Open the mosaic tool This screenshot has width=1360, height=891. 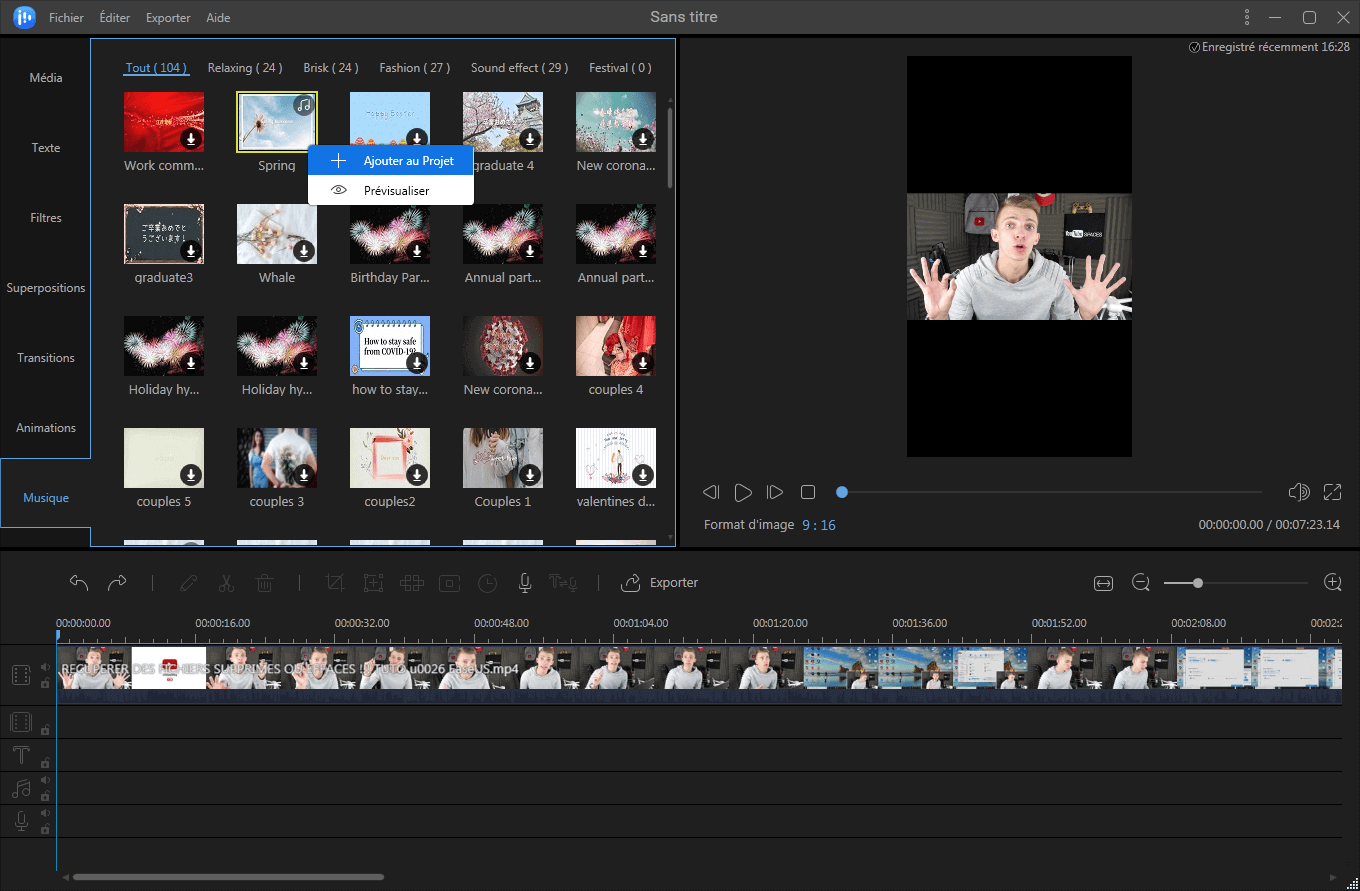[411, 582]
